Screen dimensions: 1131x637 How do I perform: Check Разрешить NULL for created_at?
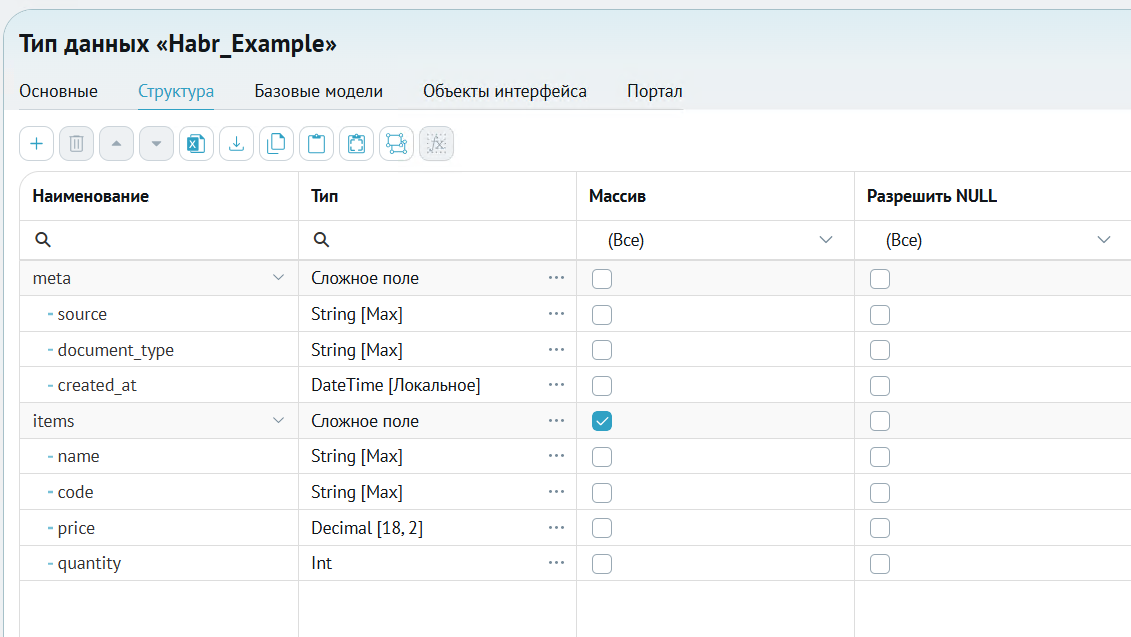(x=880, y=386)
